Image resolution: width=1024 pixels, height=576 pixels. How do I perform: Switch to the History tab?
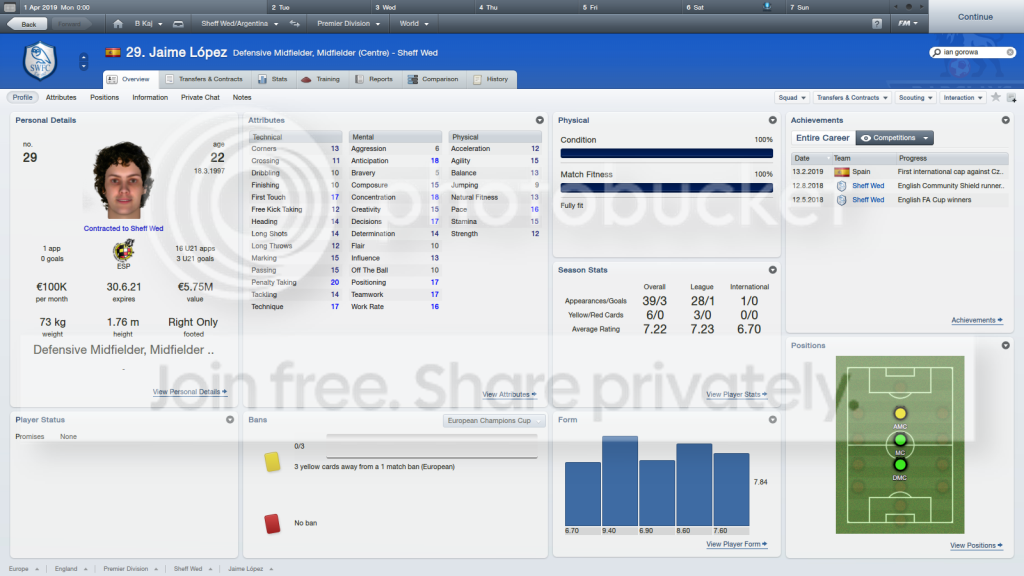pos(492,79)
